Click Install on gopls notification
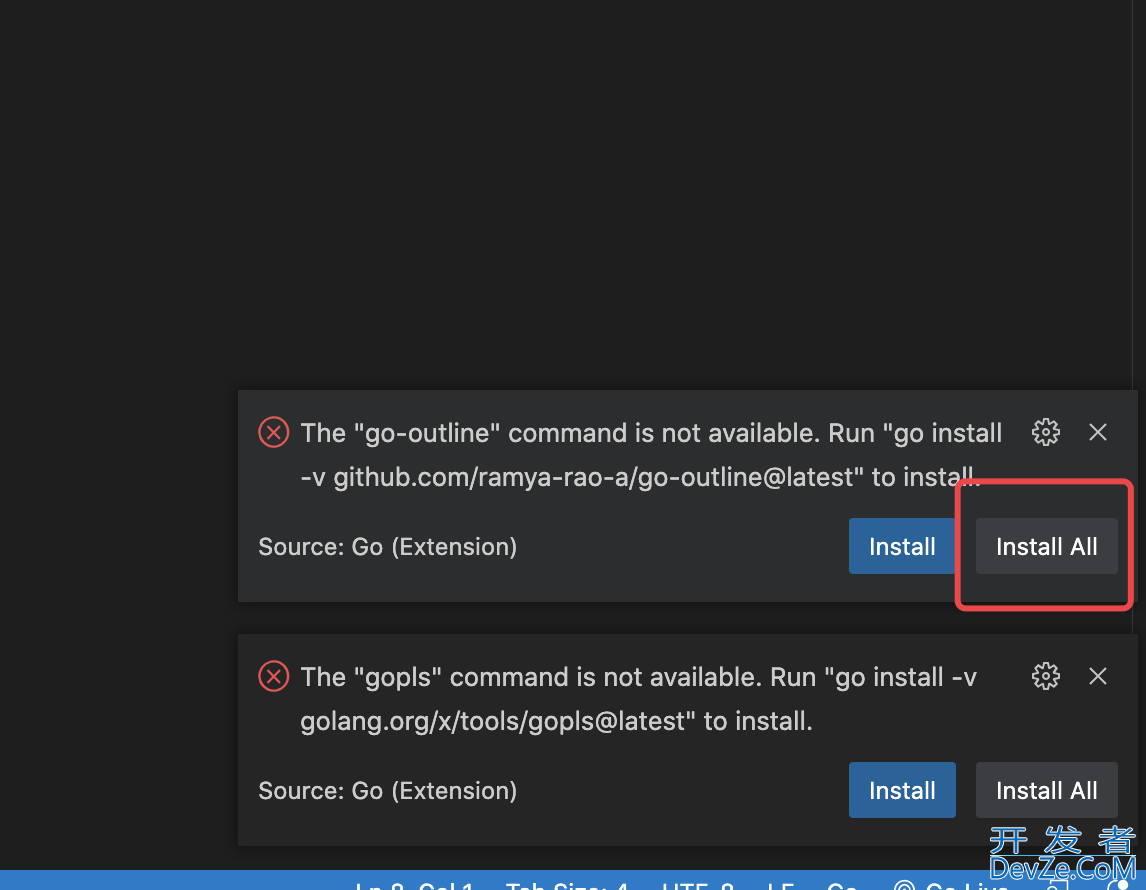The width and height of the screenshot is (1146, 890). click(902, 791)
